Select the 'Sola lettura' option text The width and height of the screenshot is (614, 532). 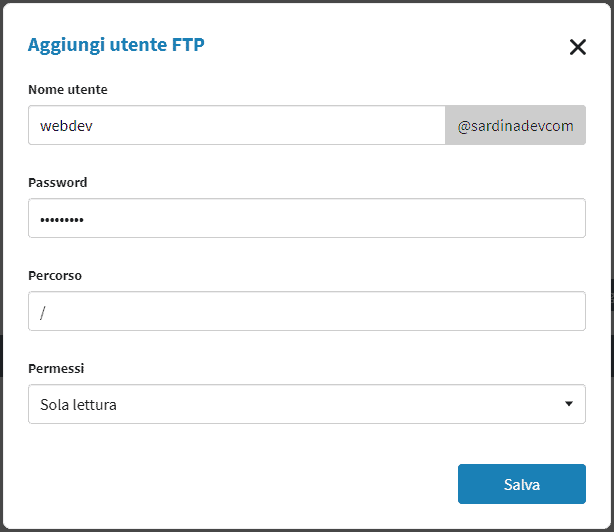pyautogui.click(x=78, y=405)
